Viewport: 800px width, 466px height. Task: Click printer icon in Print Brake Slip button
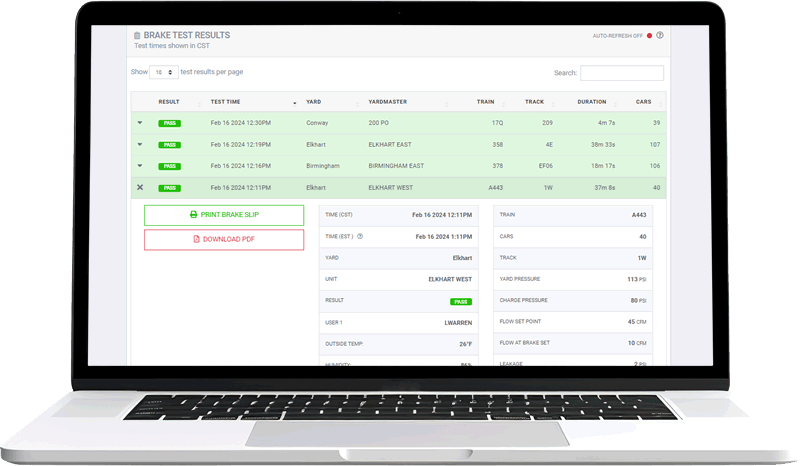(x=193, y=215)
